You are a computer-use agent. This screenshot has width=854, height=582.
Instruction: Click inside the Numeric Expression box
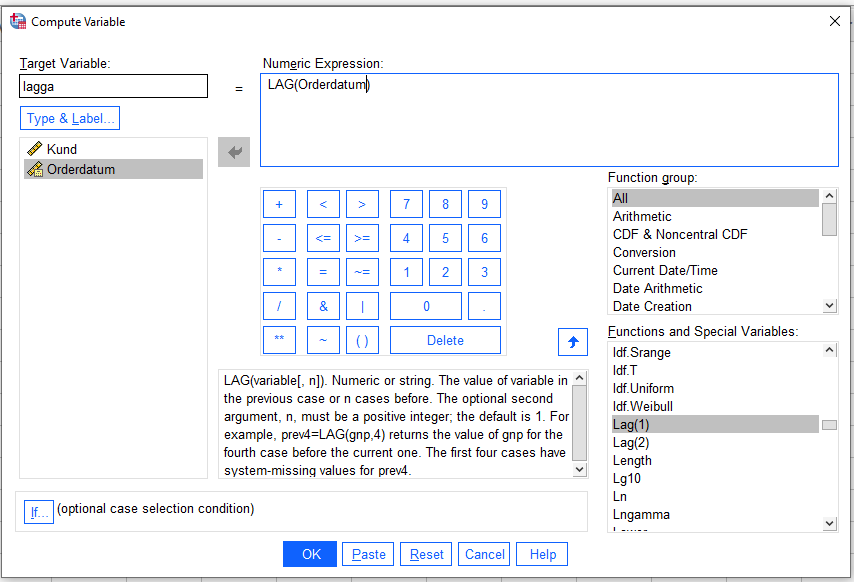coord(549,120)
